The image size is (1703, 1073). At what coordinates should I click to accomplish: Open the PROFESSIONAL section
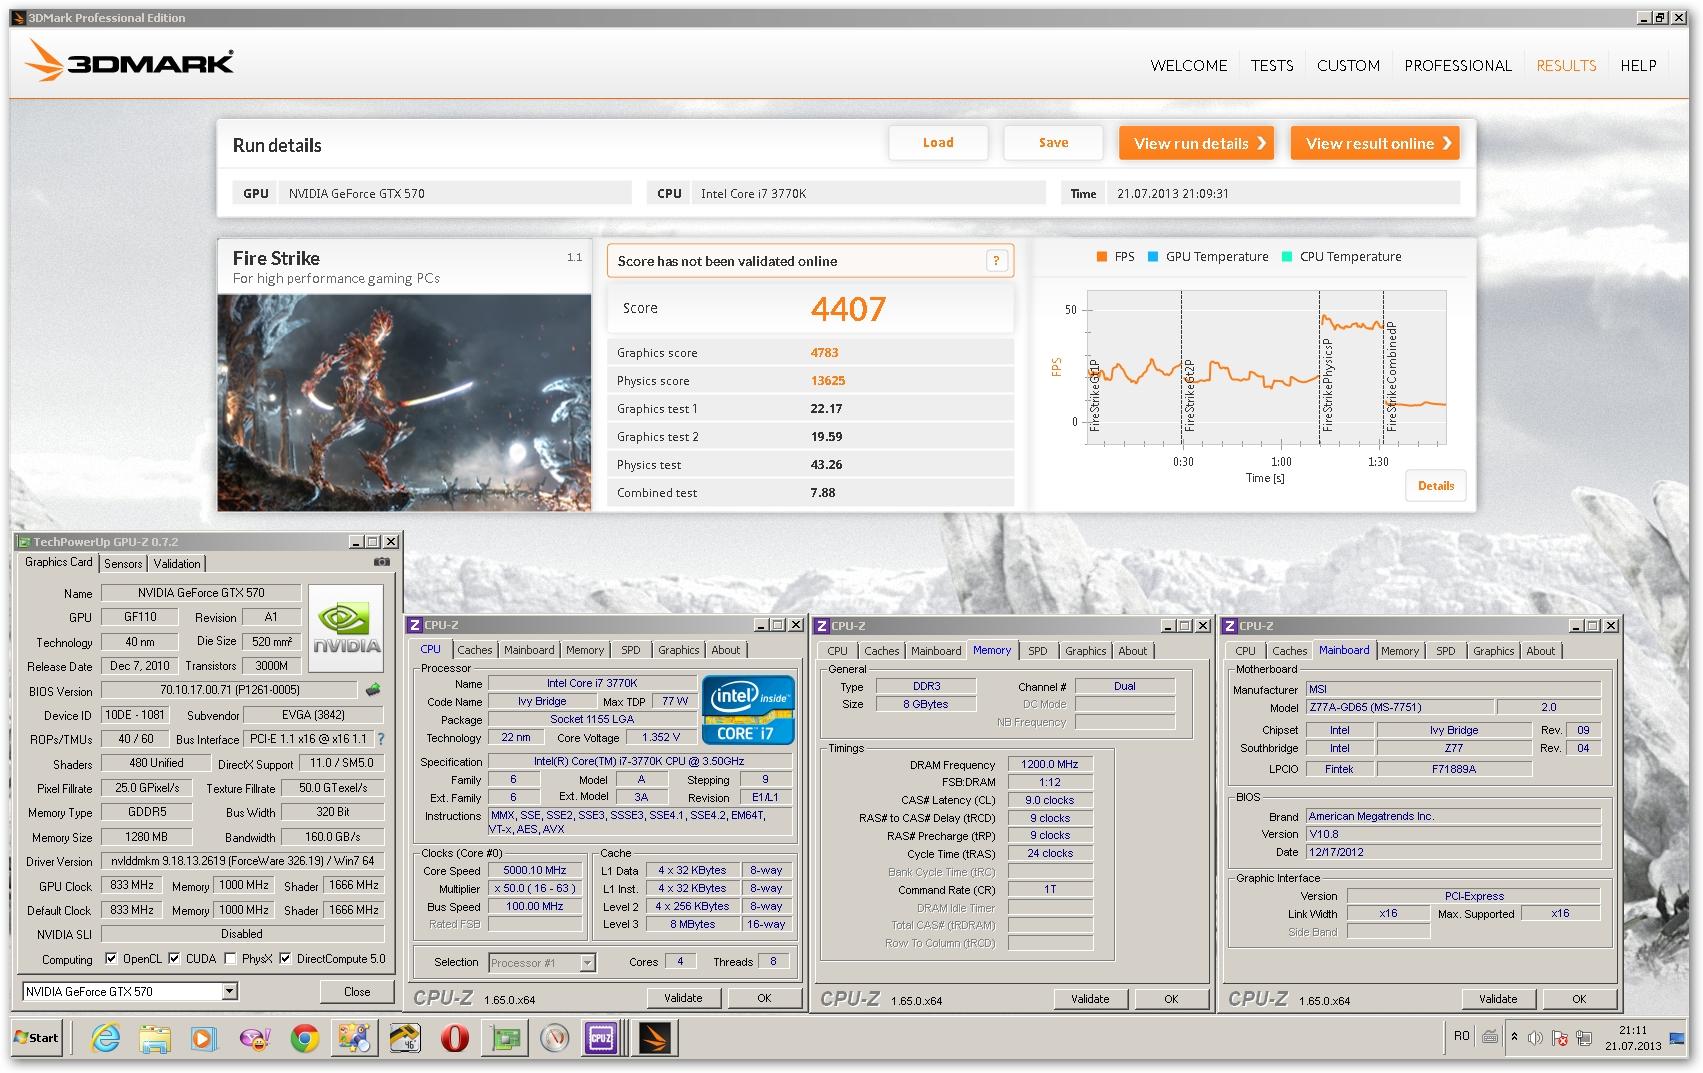(1457, 66)
